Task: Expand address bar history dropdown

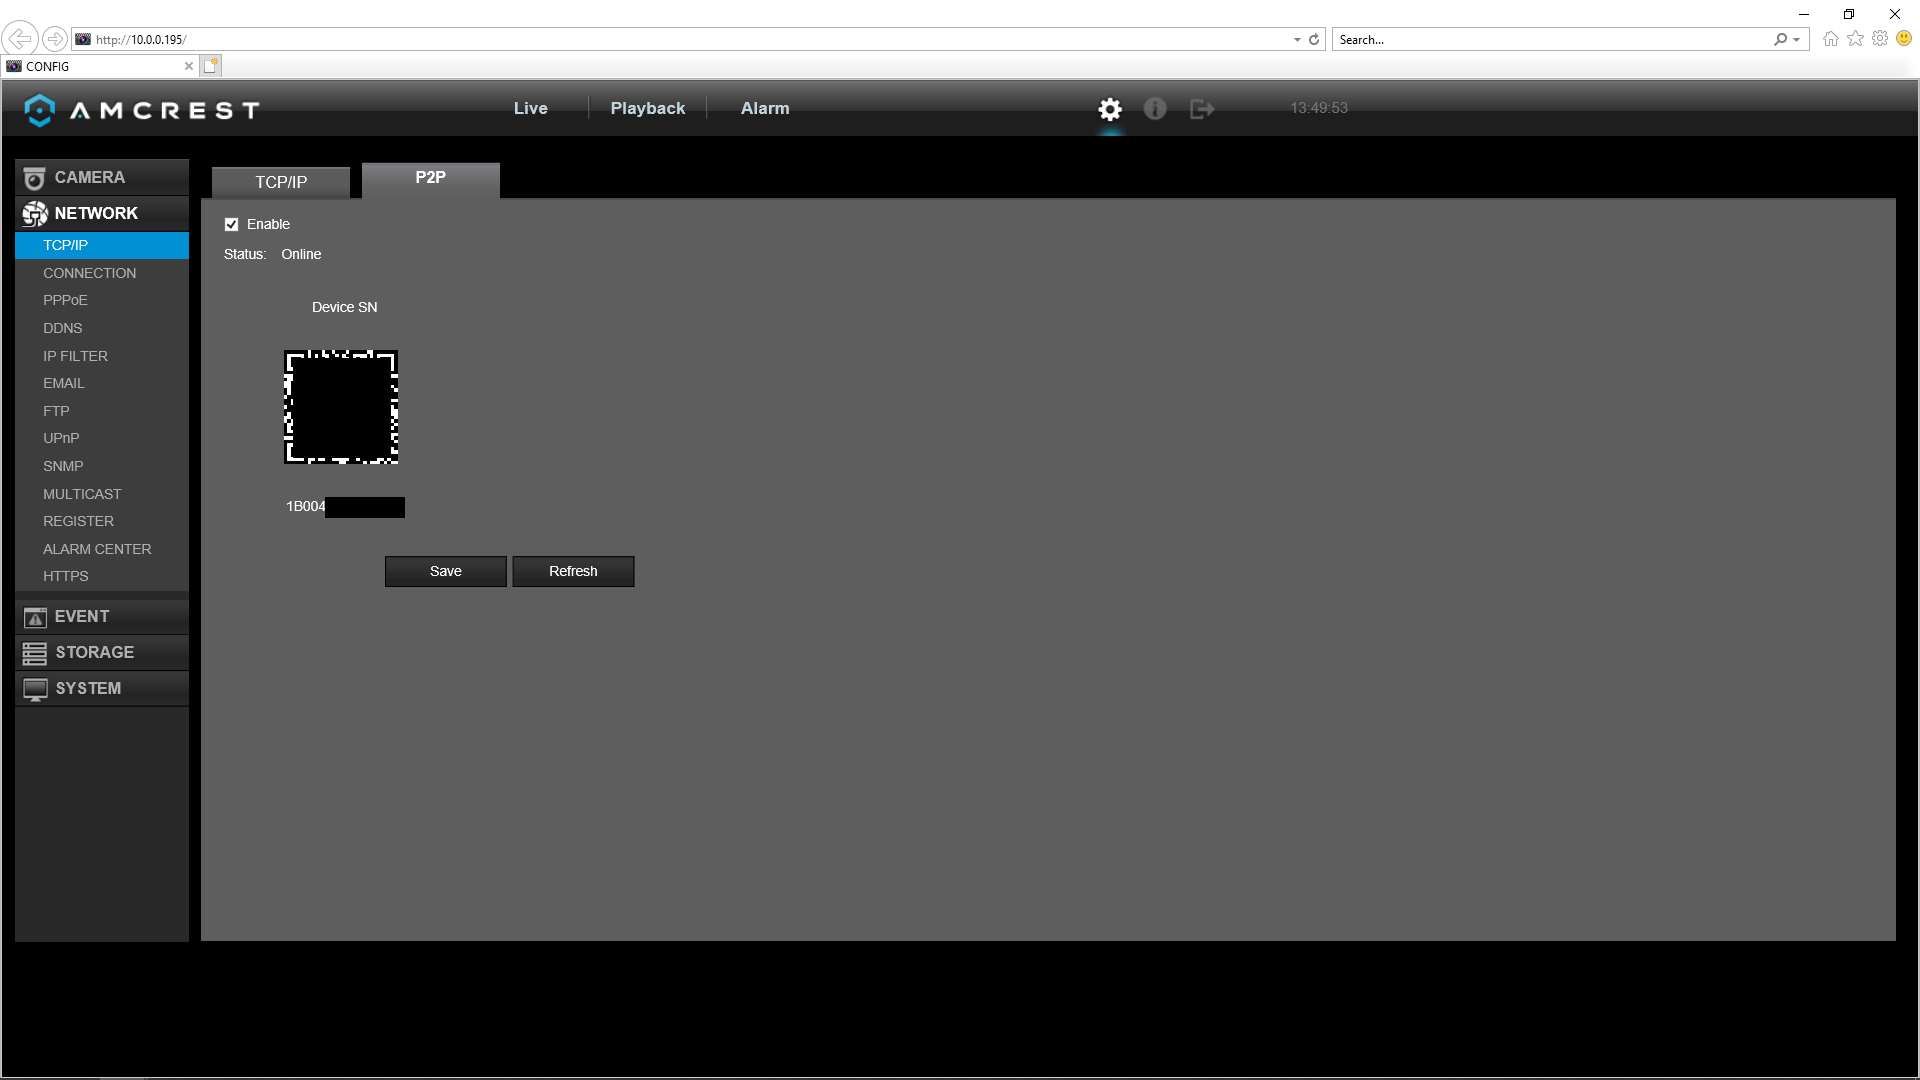Action: coord(1297,40)
